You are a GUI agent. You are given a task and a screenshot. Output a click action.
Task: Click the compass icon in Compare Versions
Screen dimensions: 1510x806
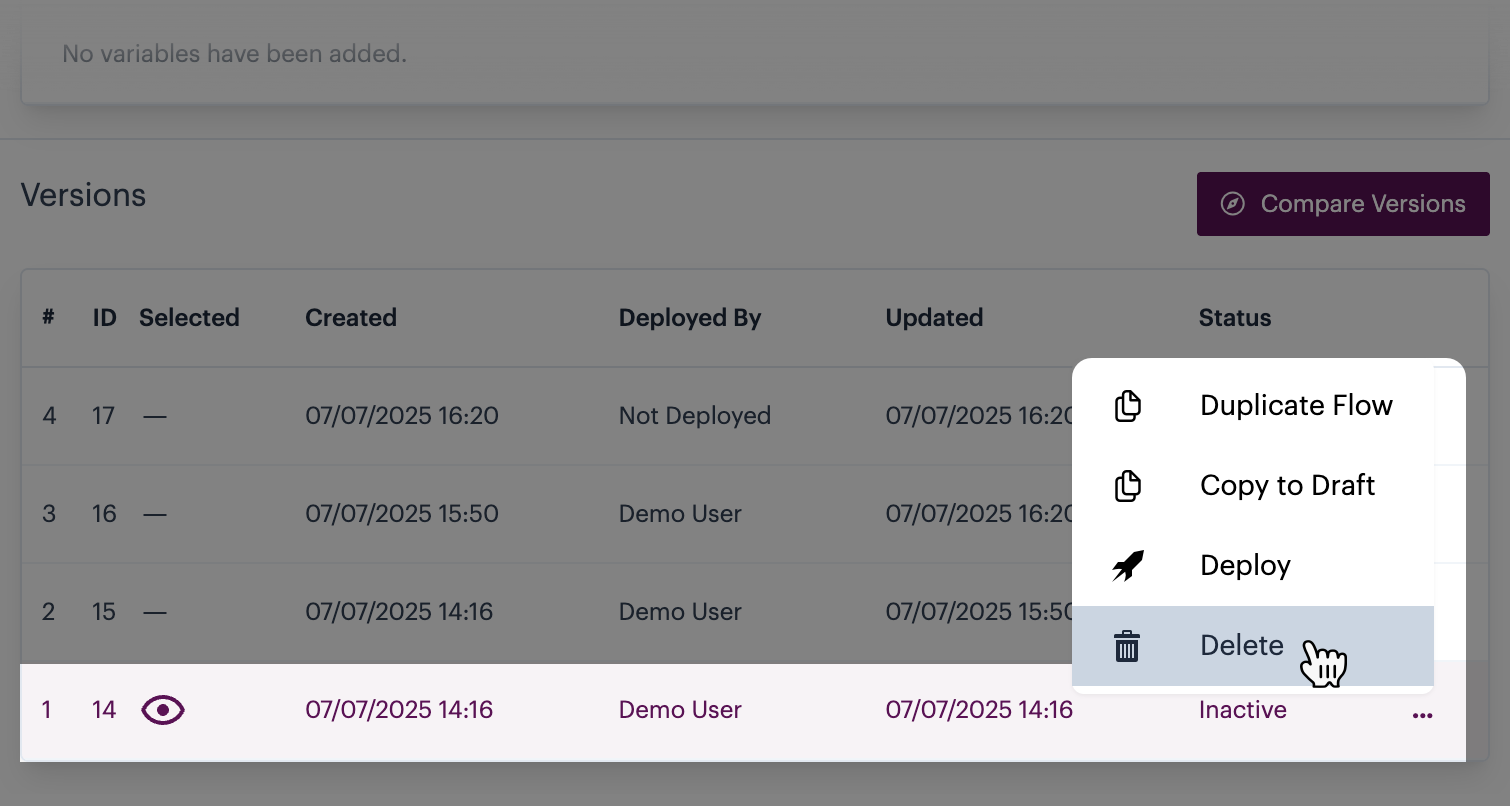click(x=1233, y=204)
